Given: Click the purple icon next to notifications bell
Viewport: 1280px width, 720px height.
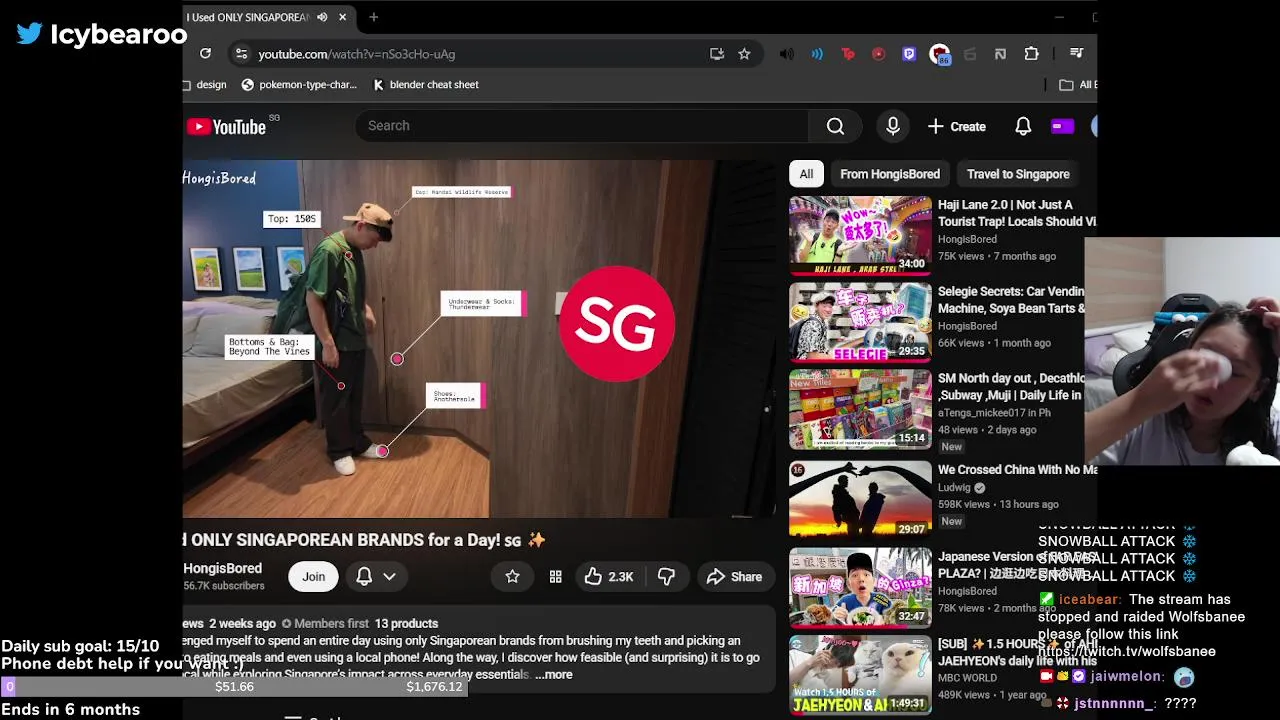Looking at the screenshot, I should 1062,126.
